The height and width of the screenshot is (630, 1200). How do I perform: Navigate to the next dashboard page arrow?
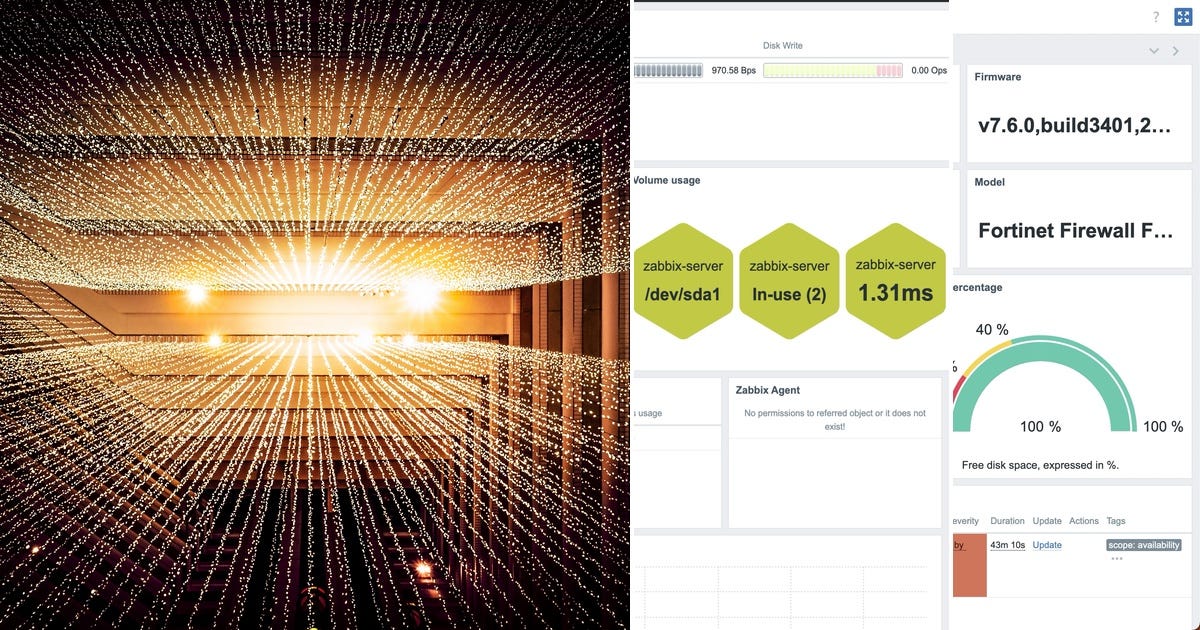(1176, 50)
